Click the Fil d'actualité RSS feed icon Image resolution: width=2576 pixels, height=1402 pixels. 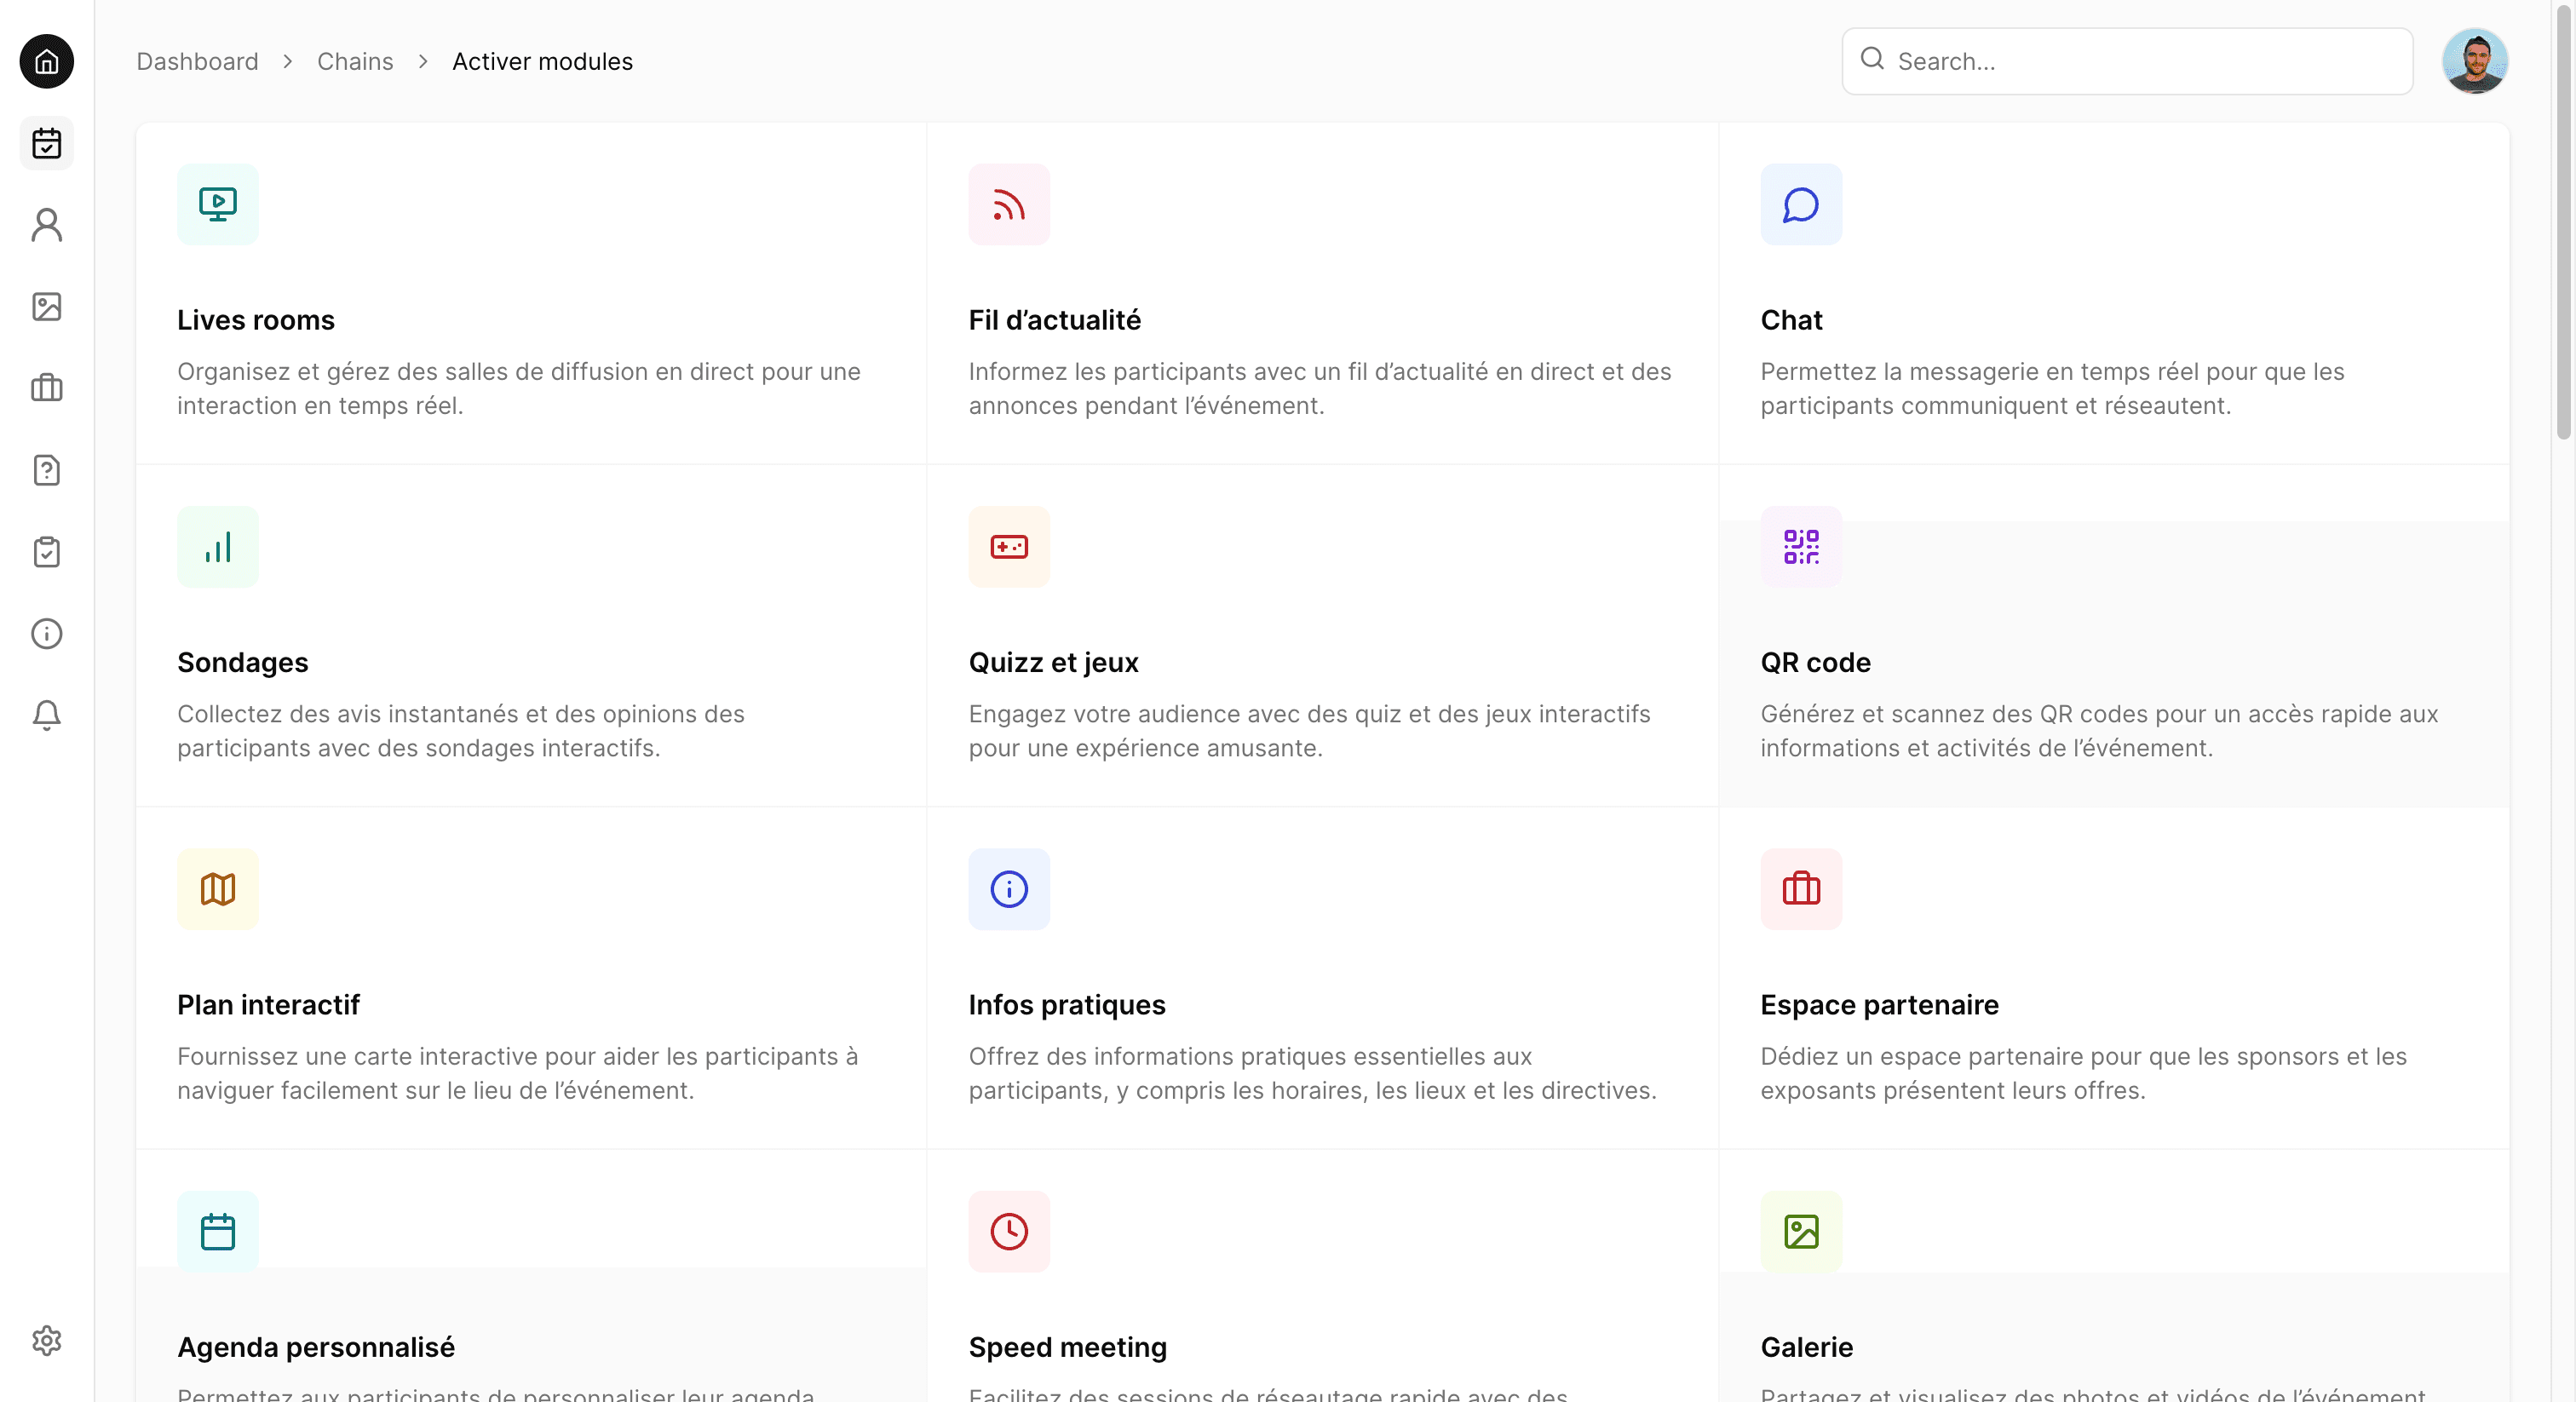(x=1009, y=204)
